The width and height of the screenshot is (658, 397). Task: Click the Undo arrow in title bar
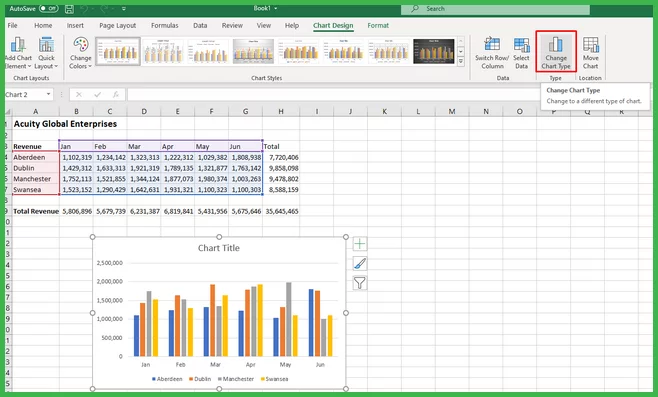coord(84,9)
